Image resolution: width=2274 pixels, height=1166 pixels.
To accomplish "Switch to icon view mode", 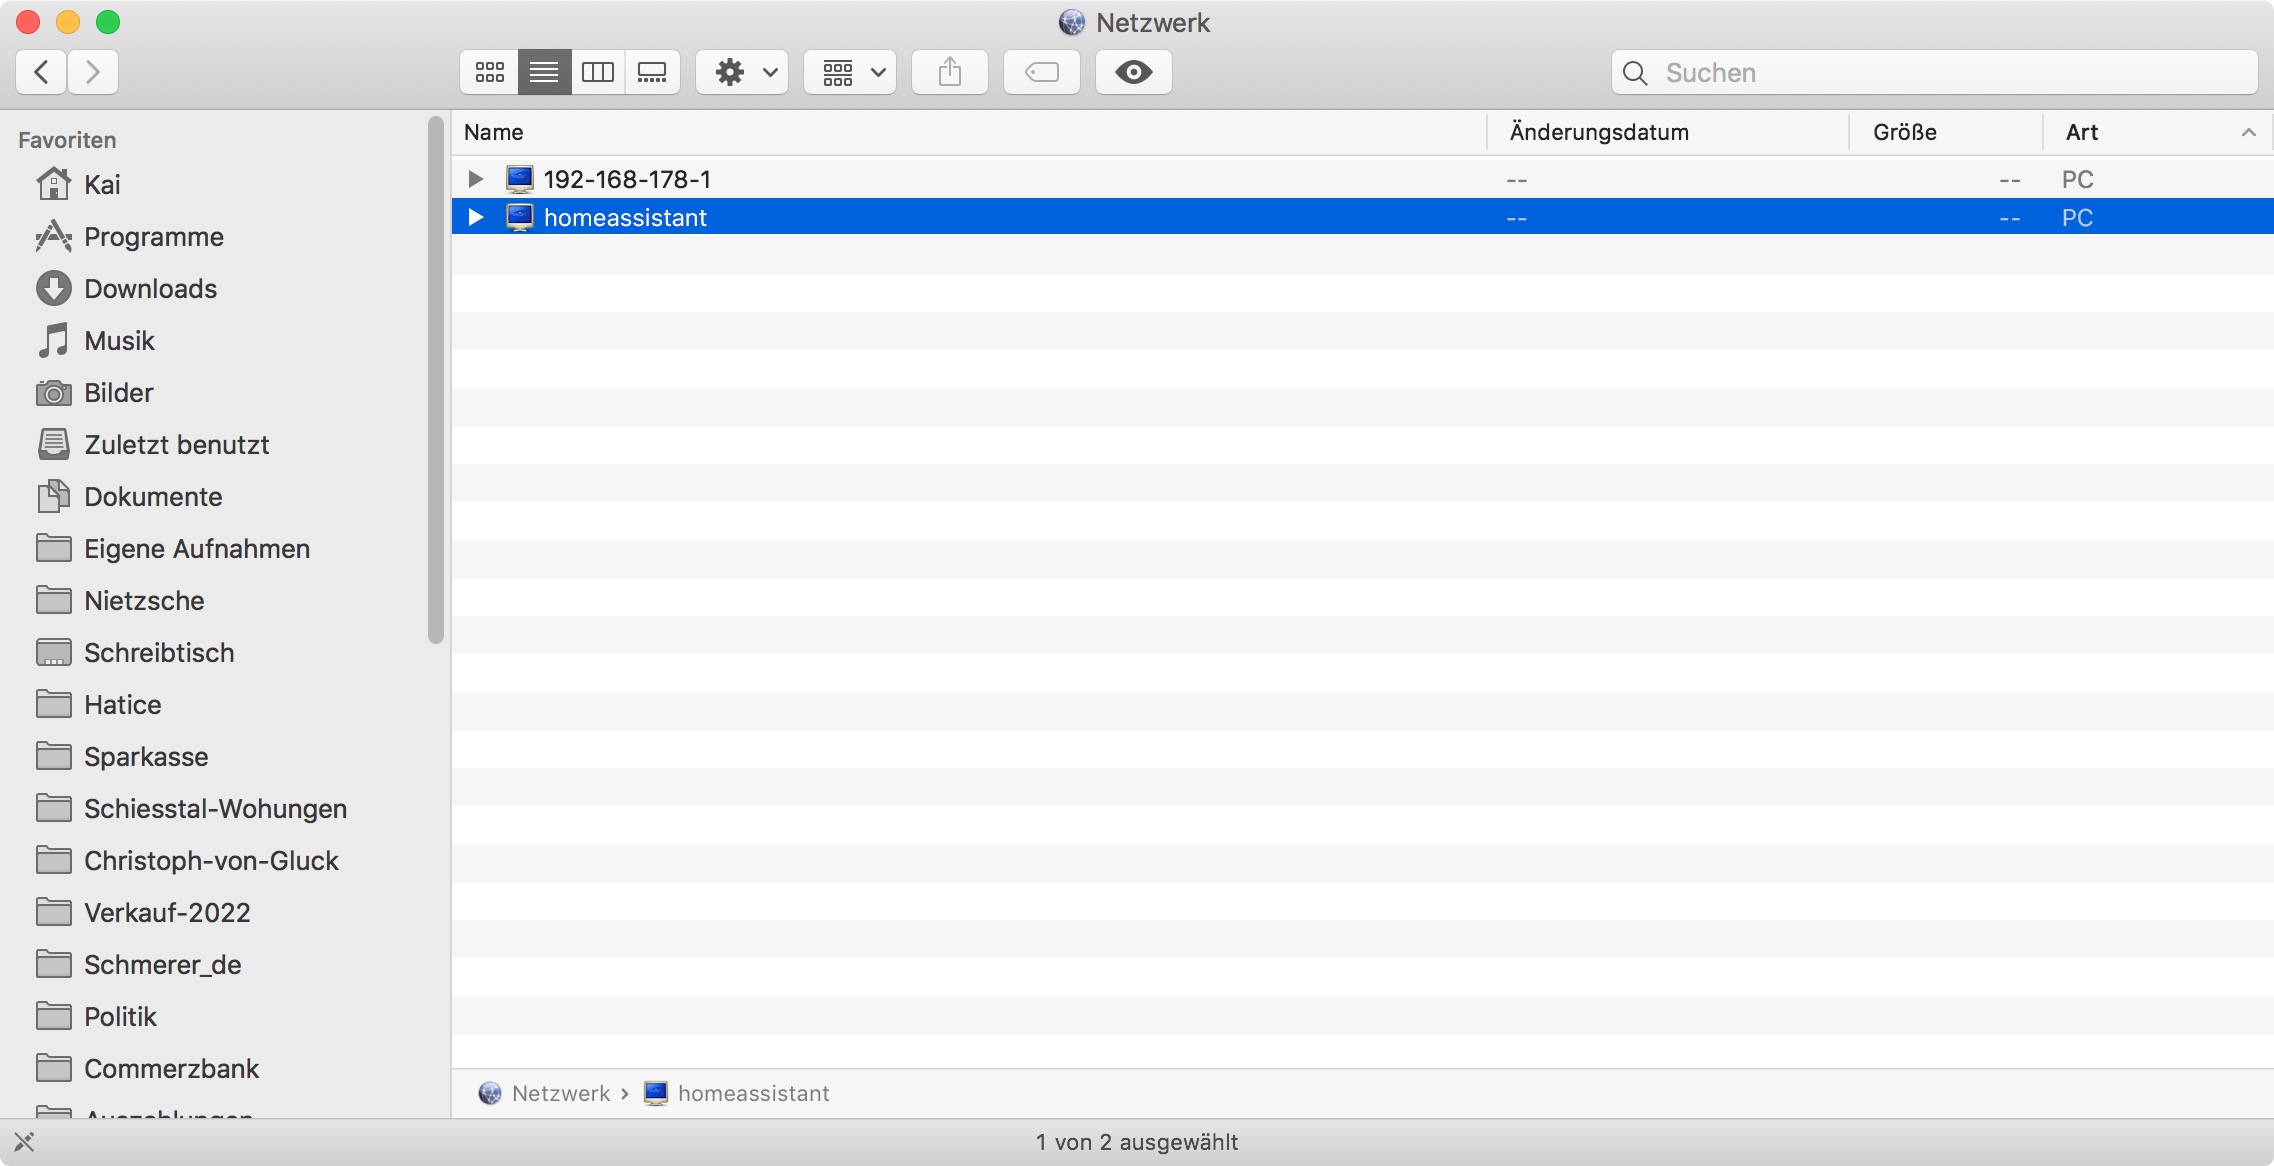I will pyautogui.click(x=489, y=72).
